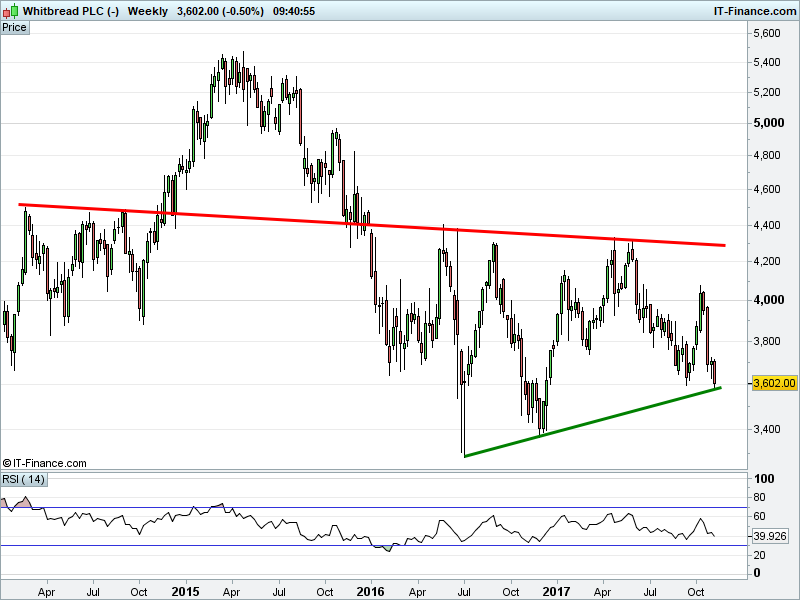Click the 3,602.00 (-0.50%) quote in header
800x600 pixels.
click(220, 11)
